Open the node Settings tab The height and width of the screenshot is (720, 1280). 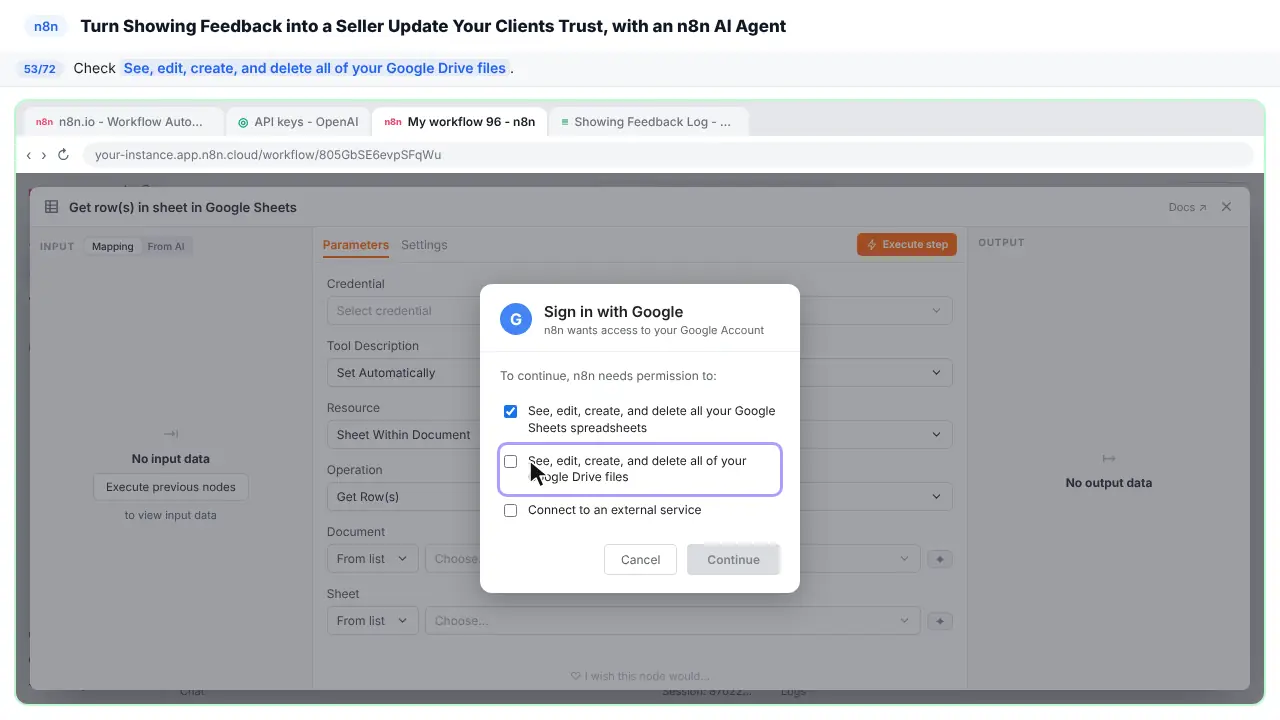pyautogui.click(x=424, y=245)
